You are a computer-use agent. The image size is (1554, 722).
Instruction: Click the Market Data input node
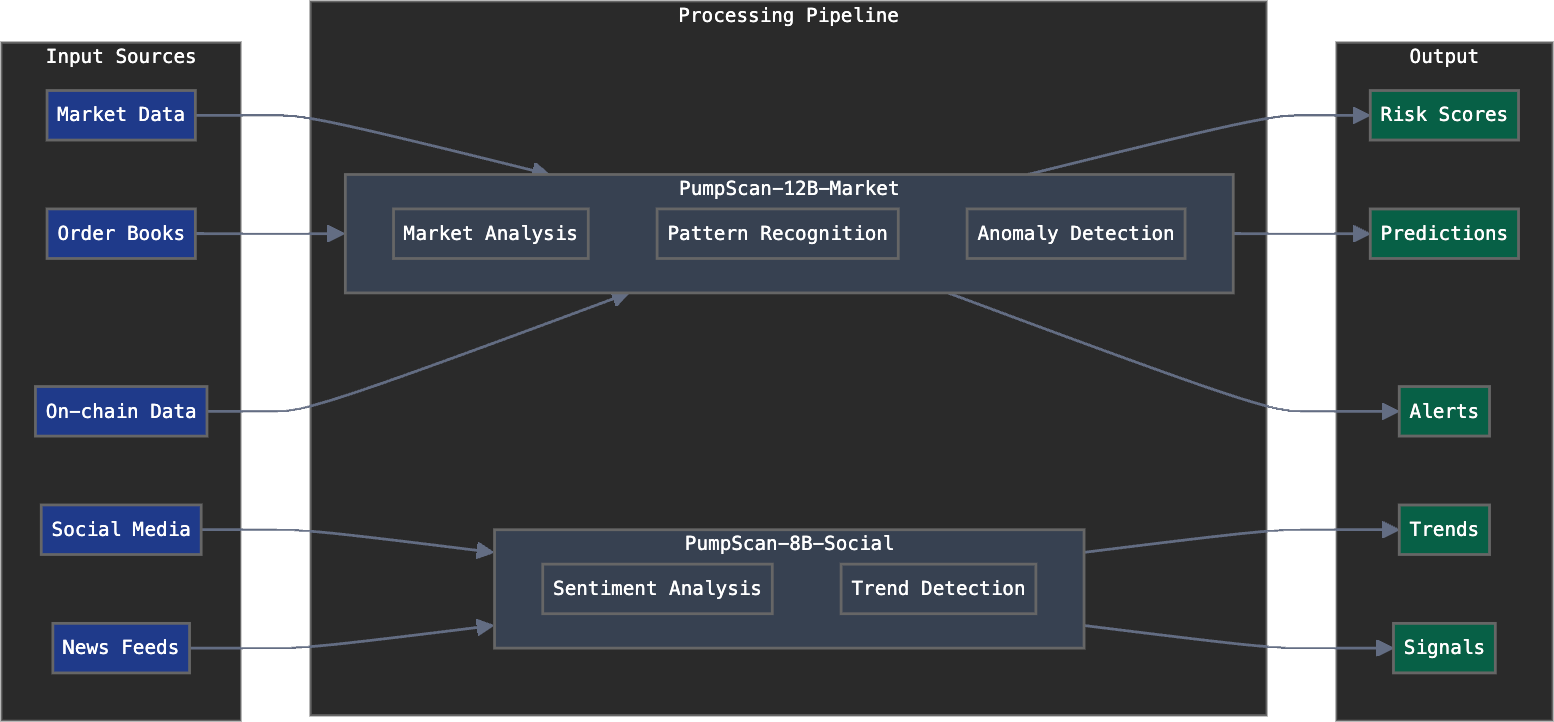tap(121, 115)
